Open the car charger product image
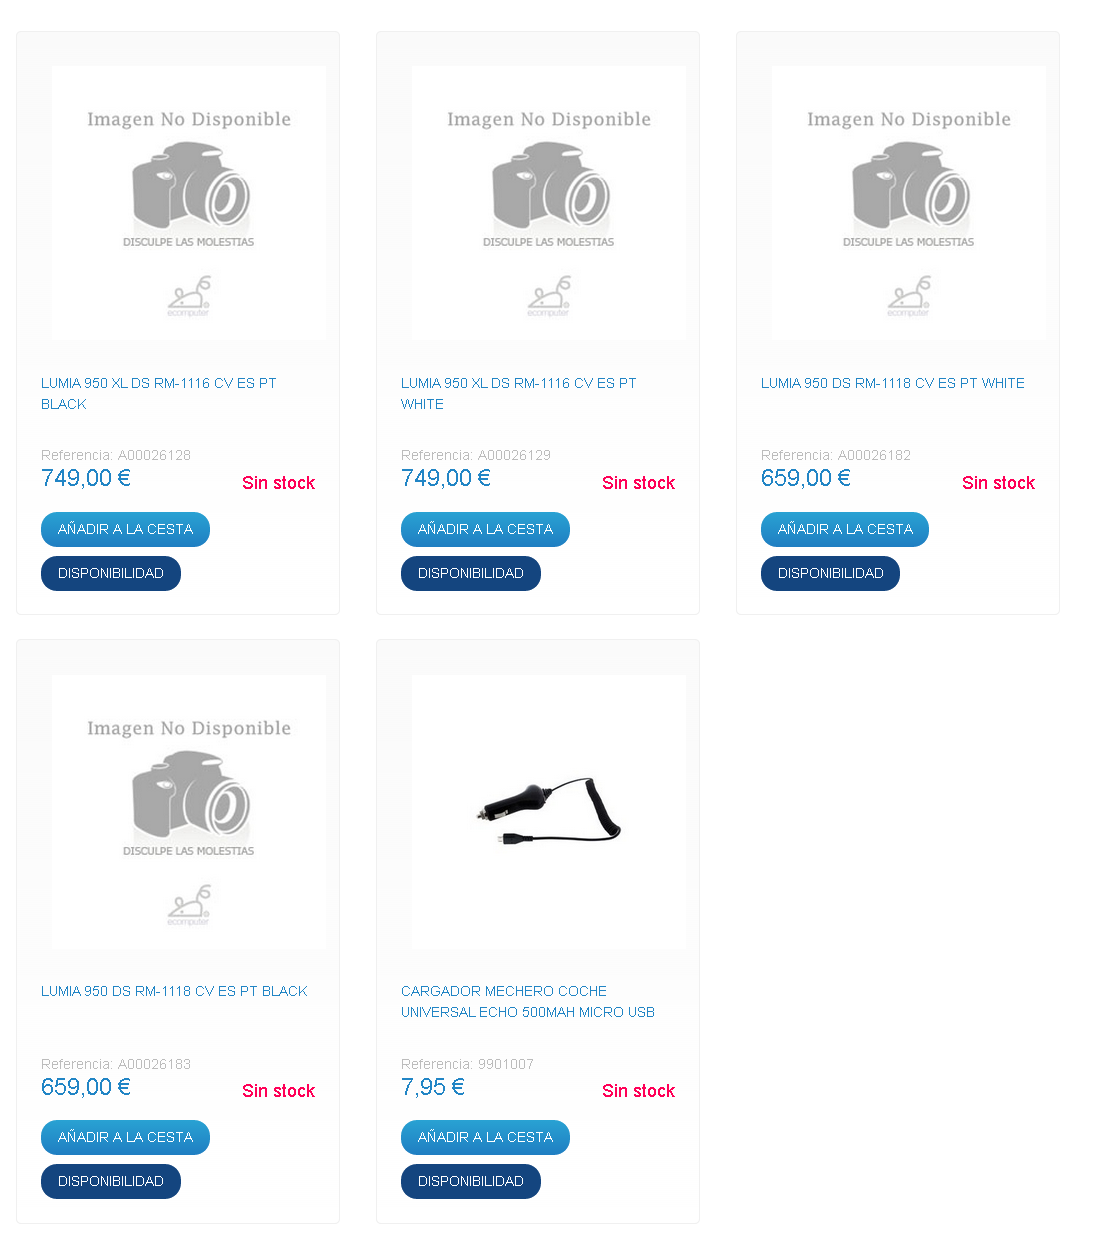 click(548, 811)
